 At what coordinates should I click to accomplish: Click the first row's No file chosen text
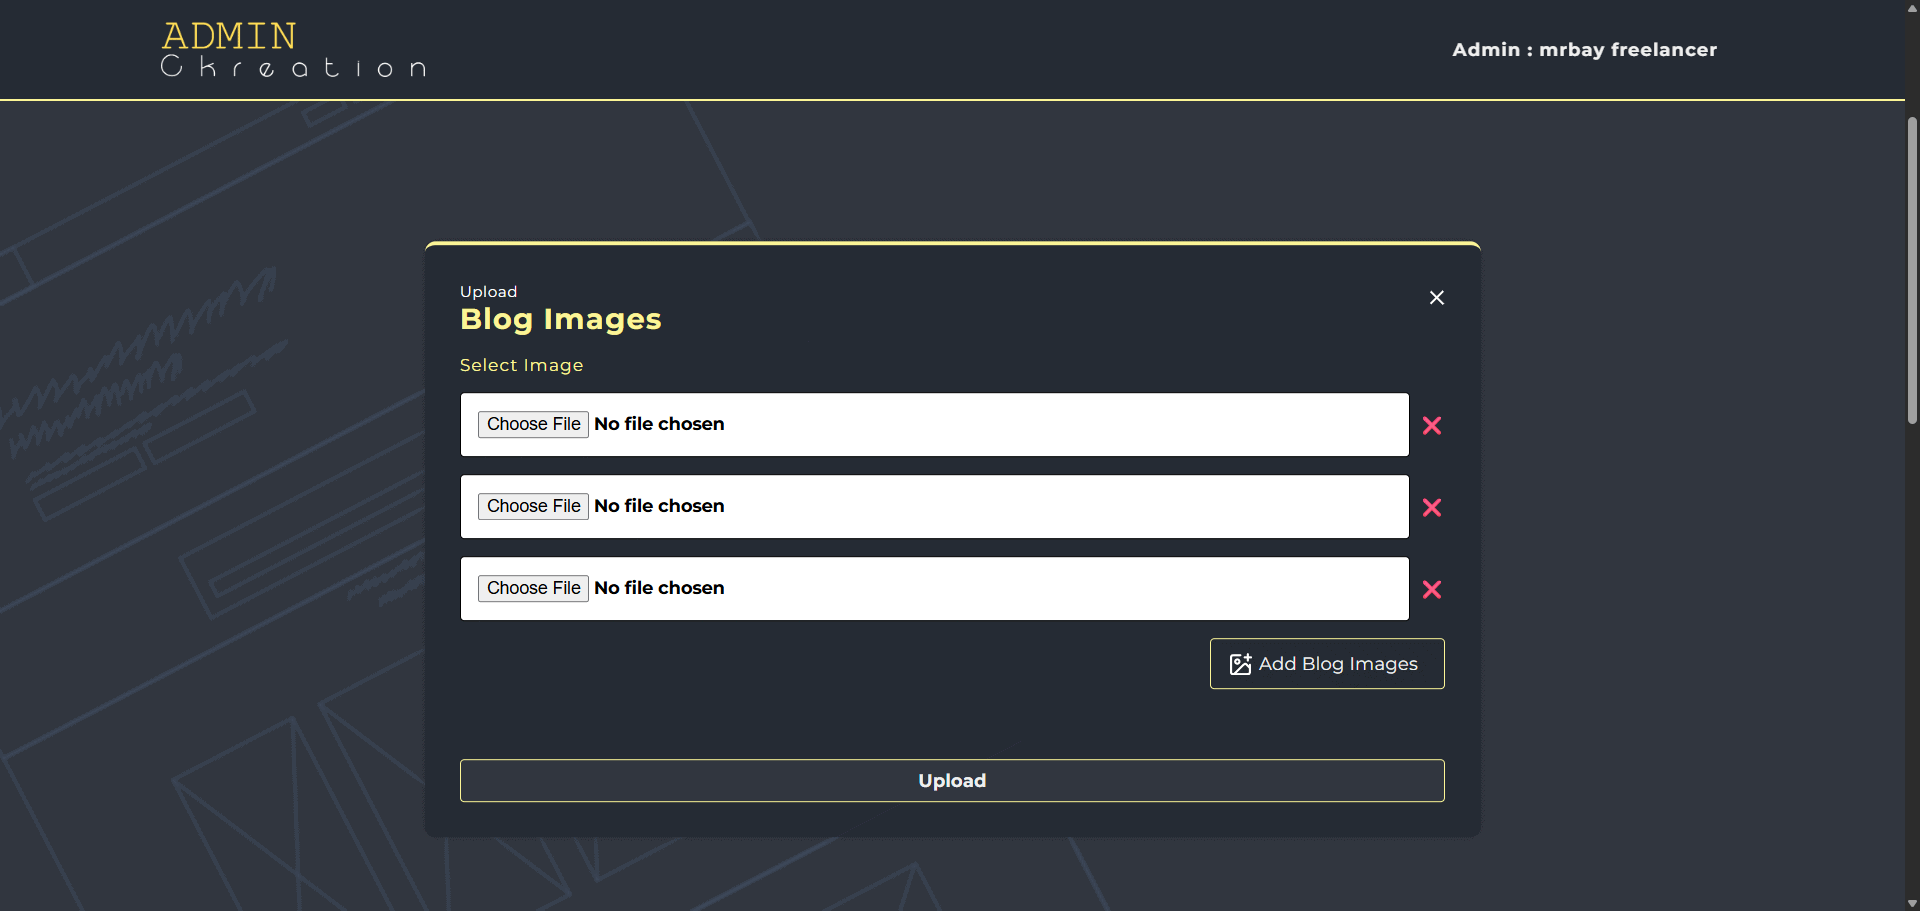[x=659, y=424]
